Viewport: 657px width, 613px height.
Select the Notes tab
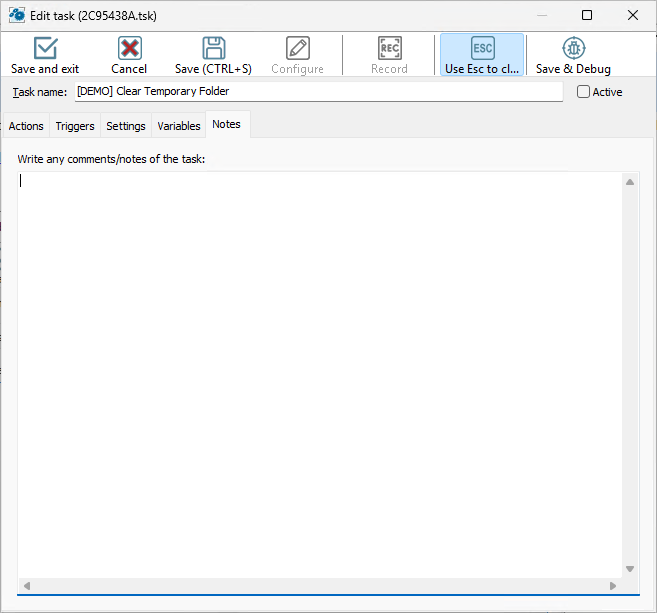coord(228,124)
